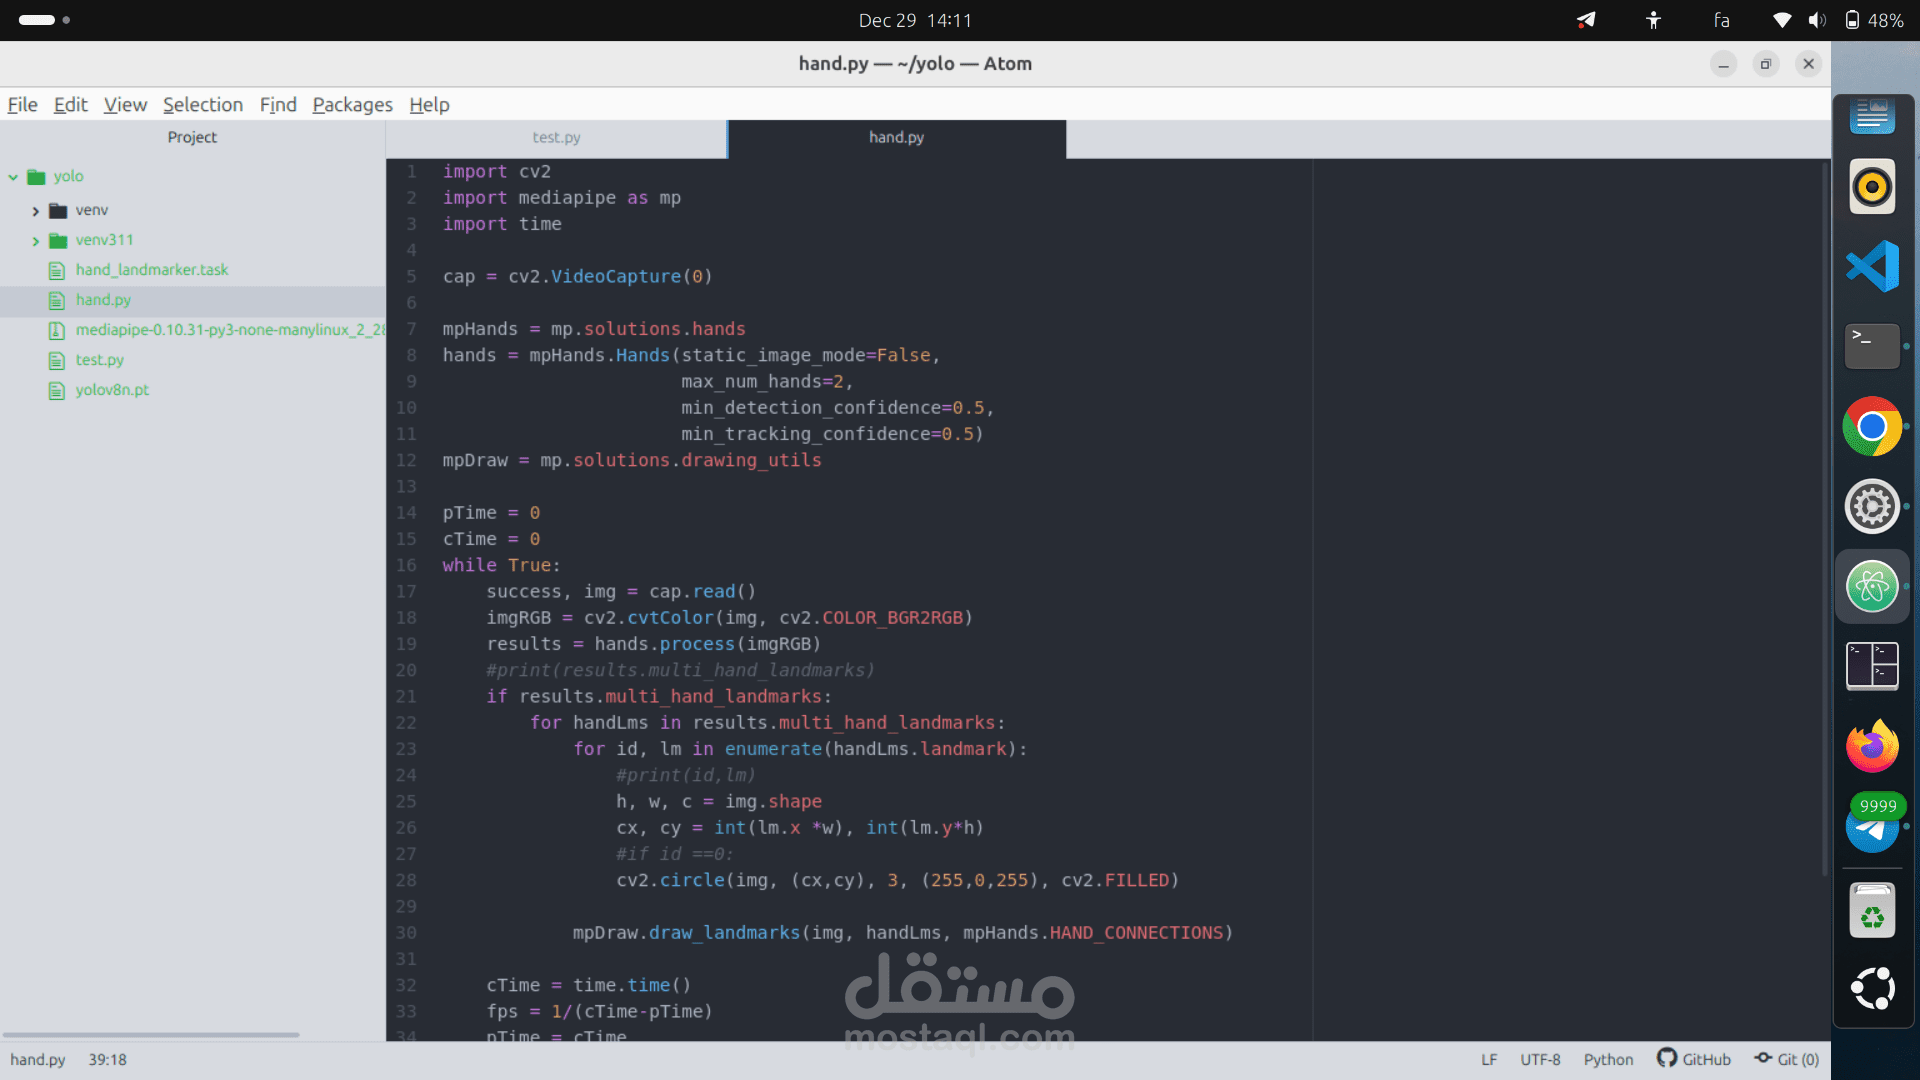Click the project panel horizontal scrollbar

(x=150, y=1035)
